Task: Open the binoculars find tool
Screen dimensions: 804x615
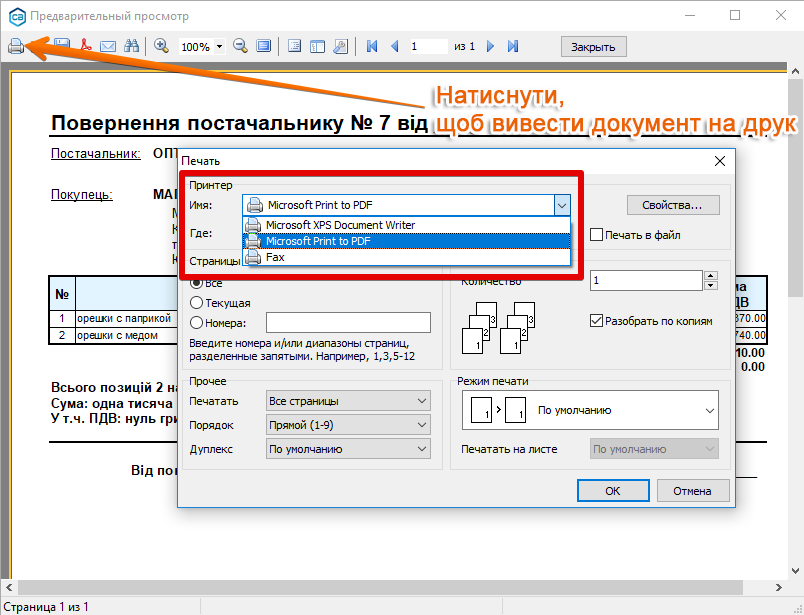Action: coord(131,46)
